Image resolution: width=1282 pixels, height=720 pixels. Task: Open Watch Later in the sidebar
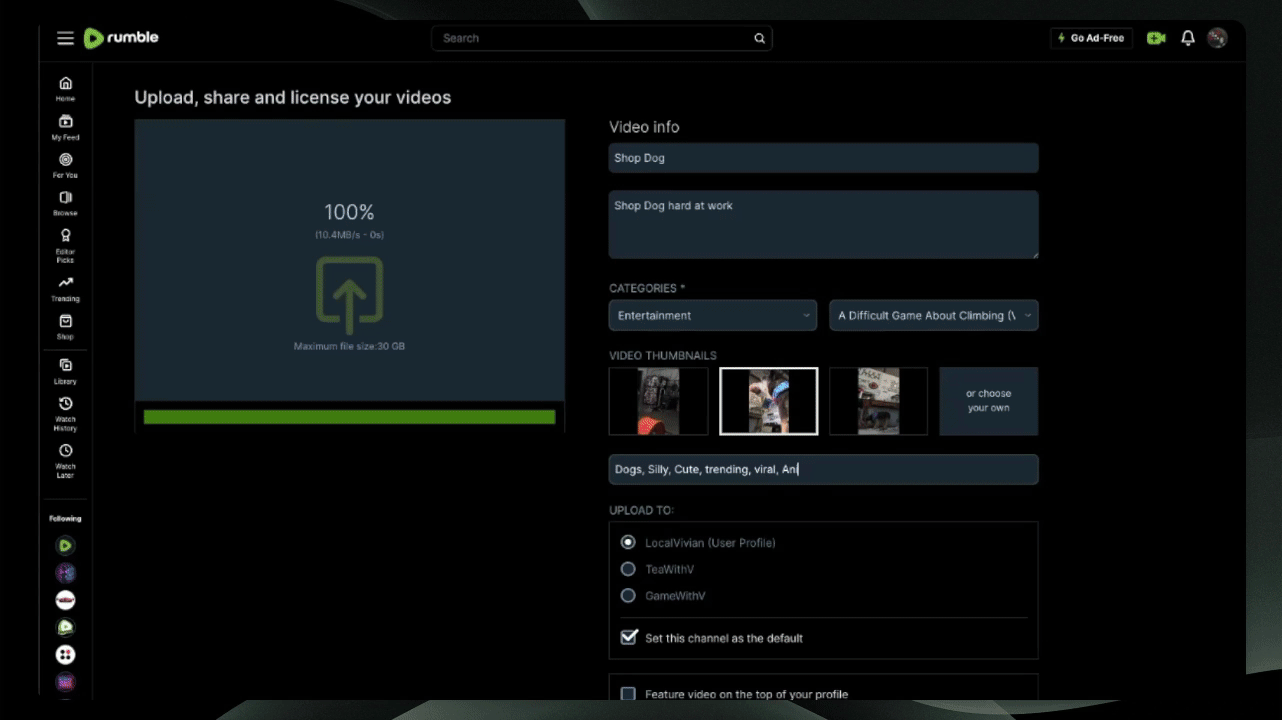[65, 460]
